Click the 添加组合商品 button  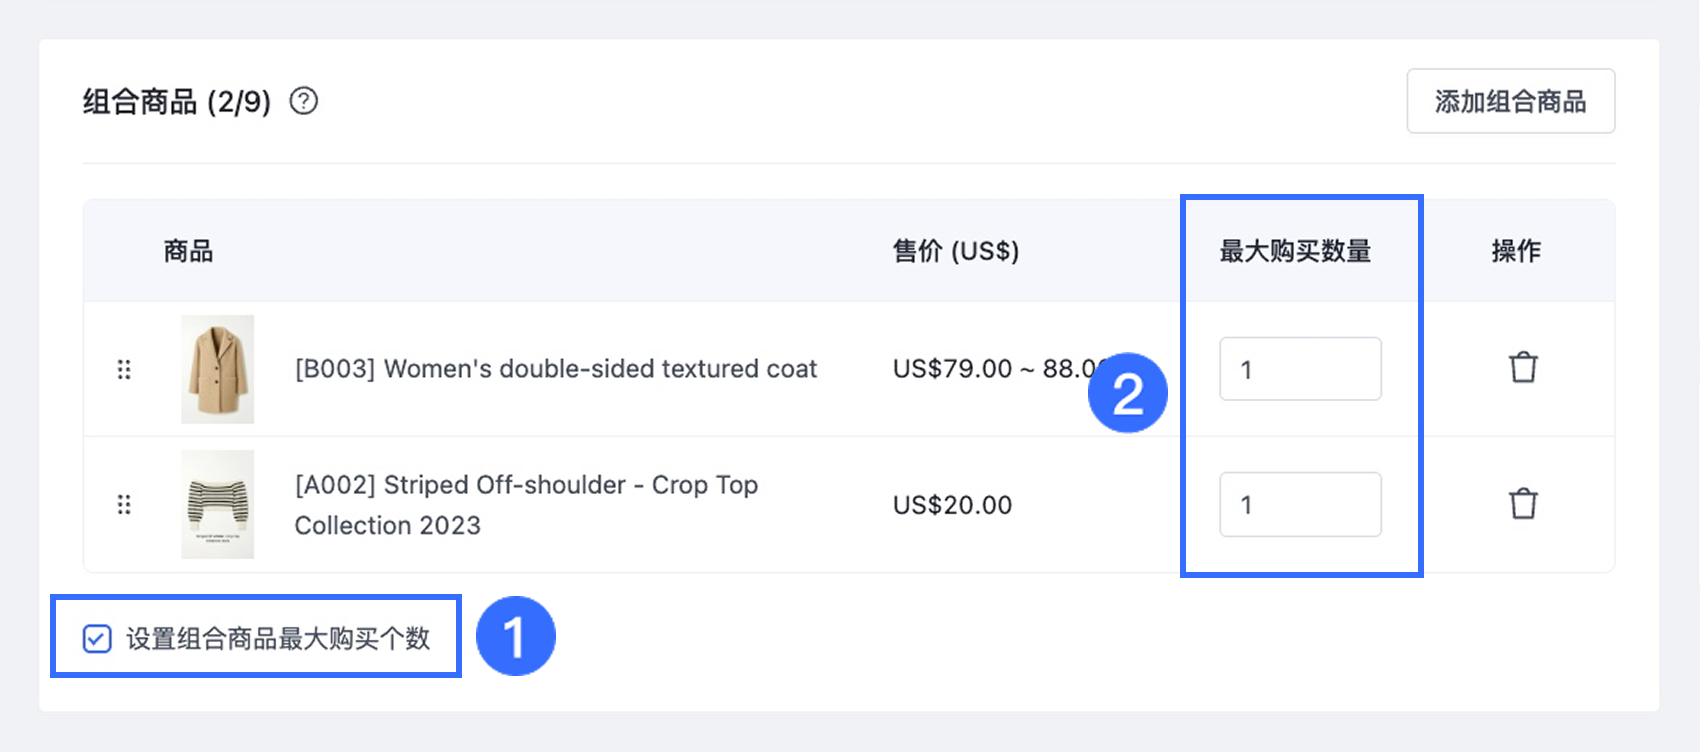coord(1510,101)
